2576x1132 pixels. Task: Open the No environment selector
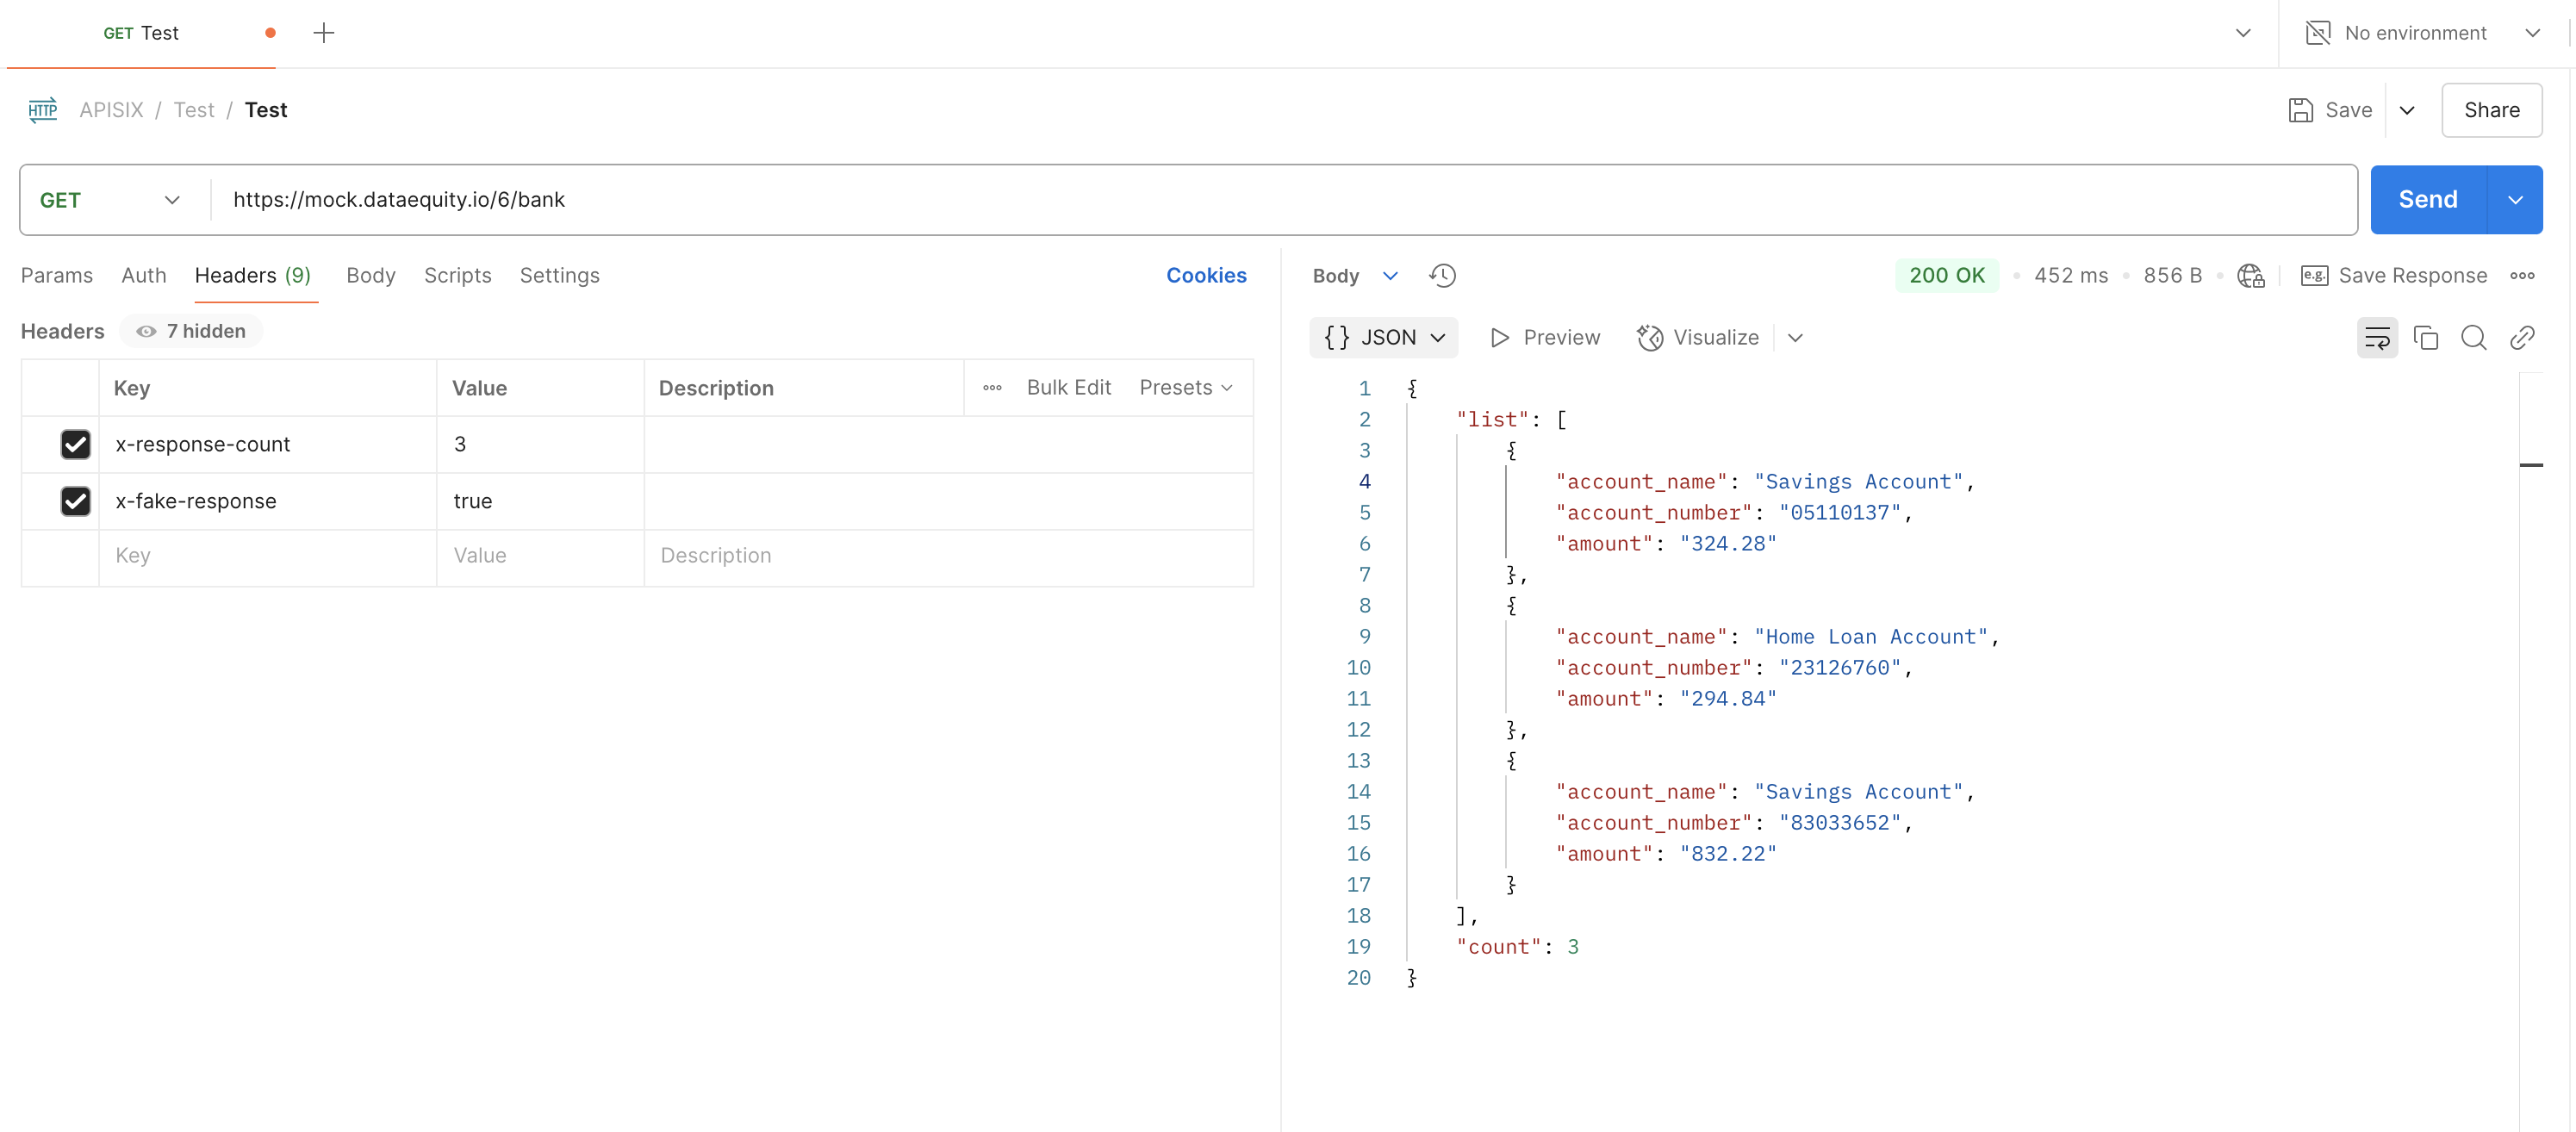click(2424, 33)
